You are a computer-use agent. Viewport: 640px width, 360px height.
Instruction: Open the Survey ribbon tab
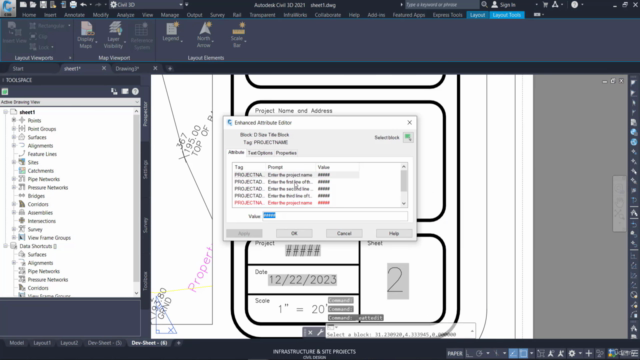click(x=217, y=15)
